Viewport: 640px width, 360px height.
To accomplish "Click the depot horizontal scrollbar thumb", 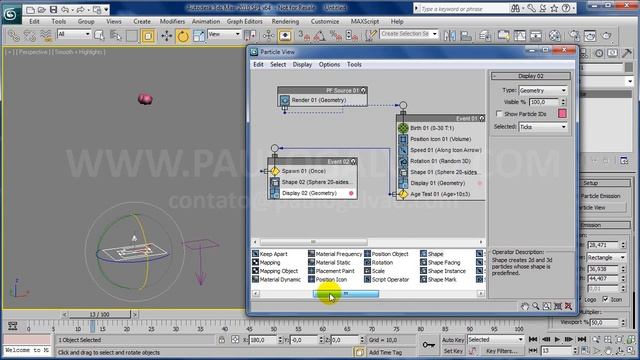I will 346,293.
